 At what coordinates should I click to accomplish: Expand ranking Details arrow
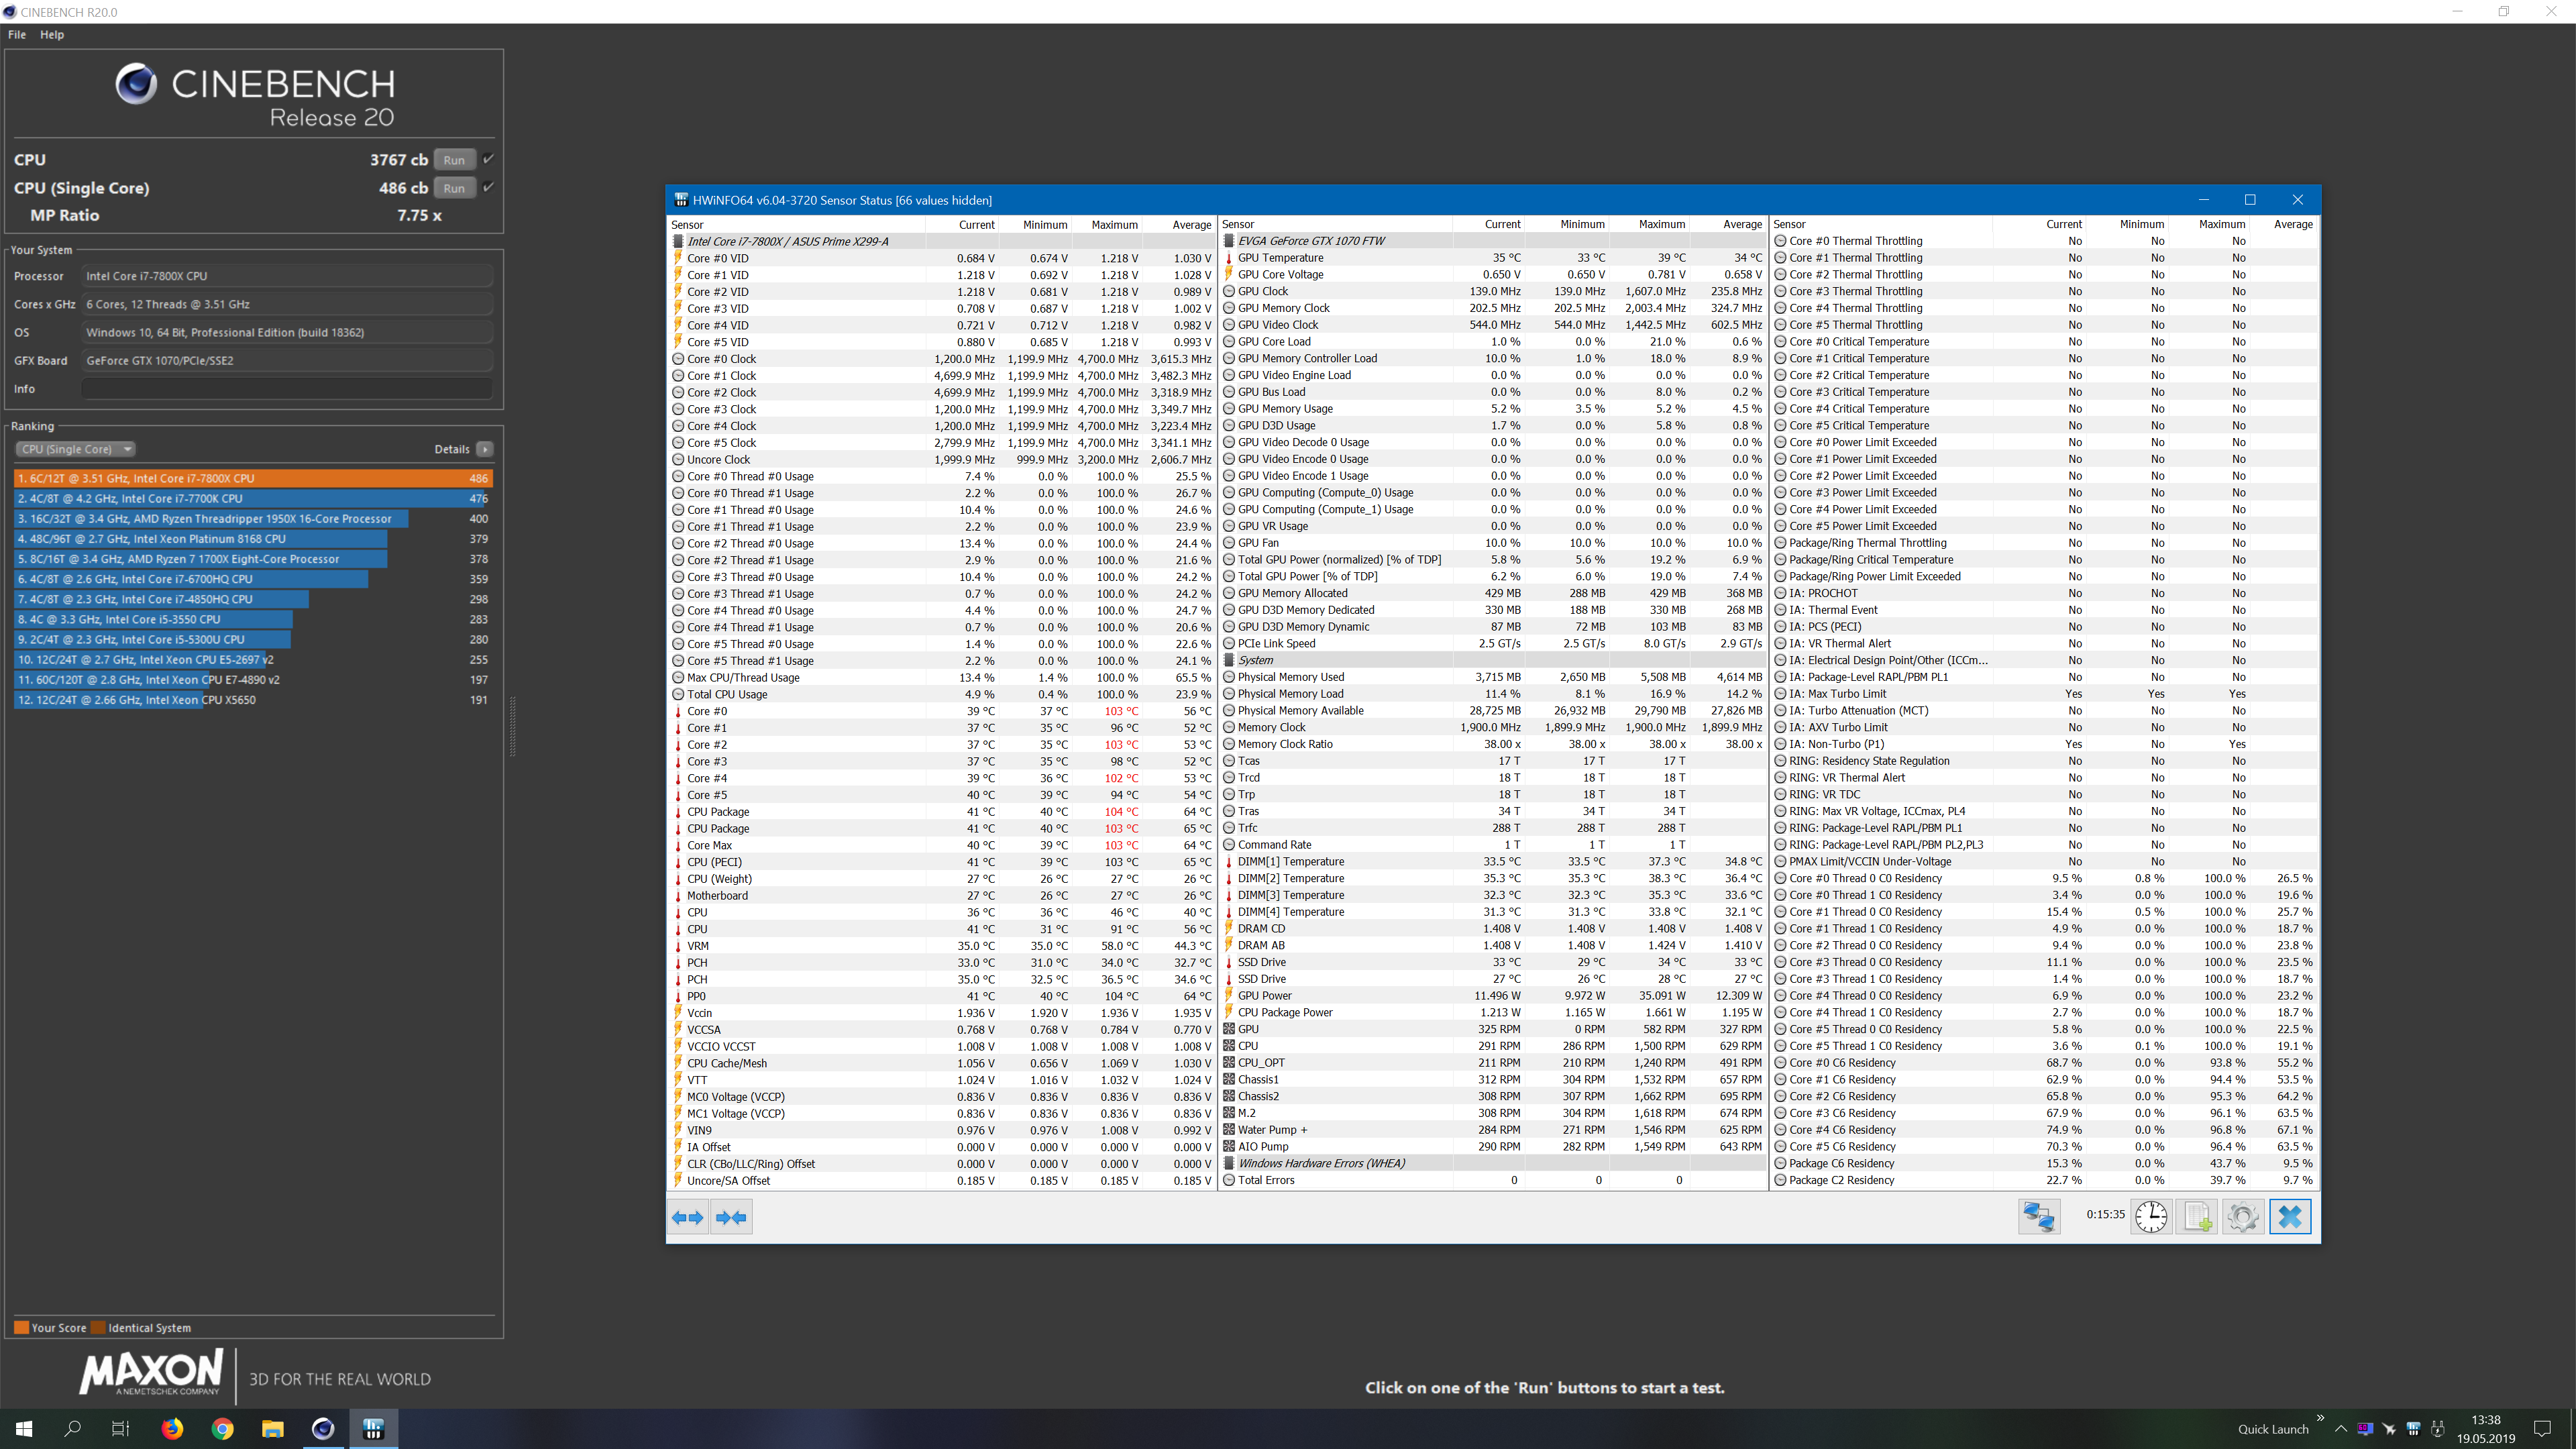[x=485, y=449]
